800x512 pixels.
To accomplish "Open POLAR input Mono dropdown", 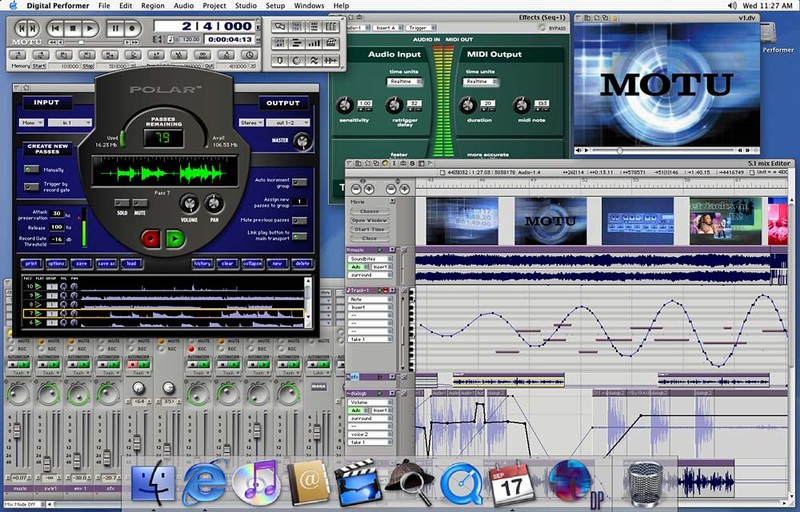I will pyautogui.click(x=31, y=122).
